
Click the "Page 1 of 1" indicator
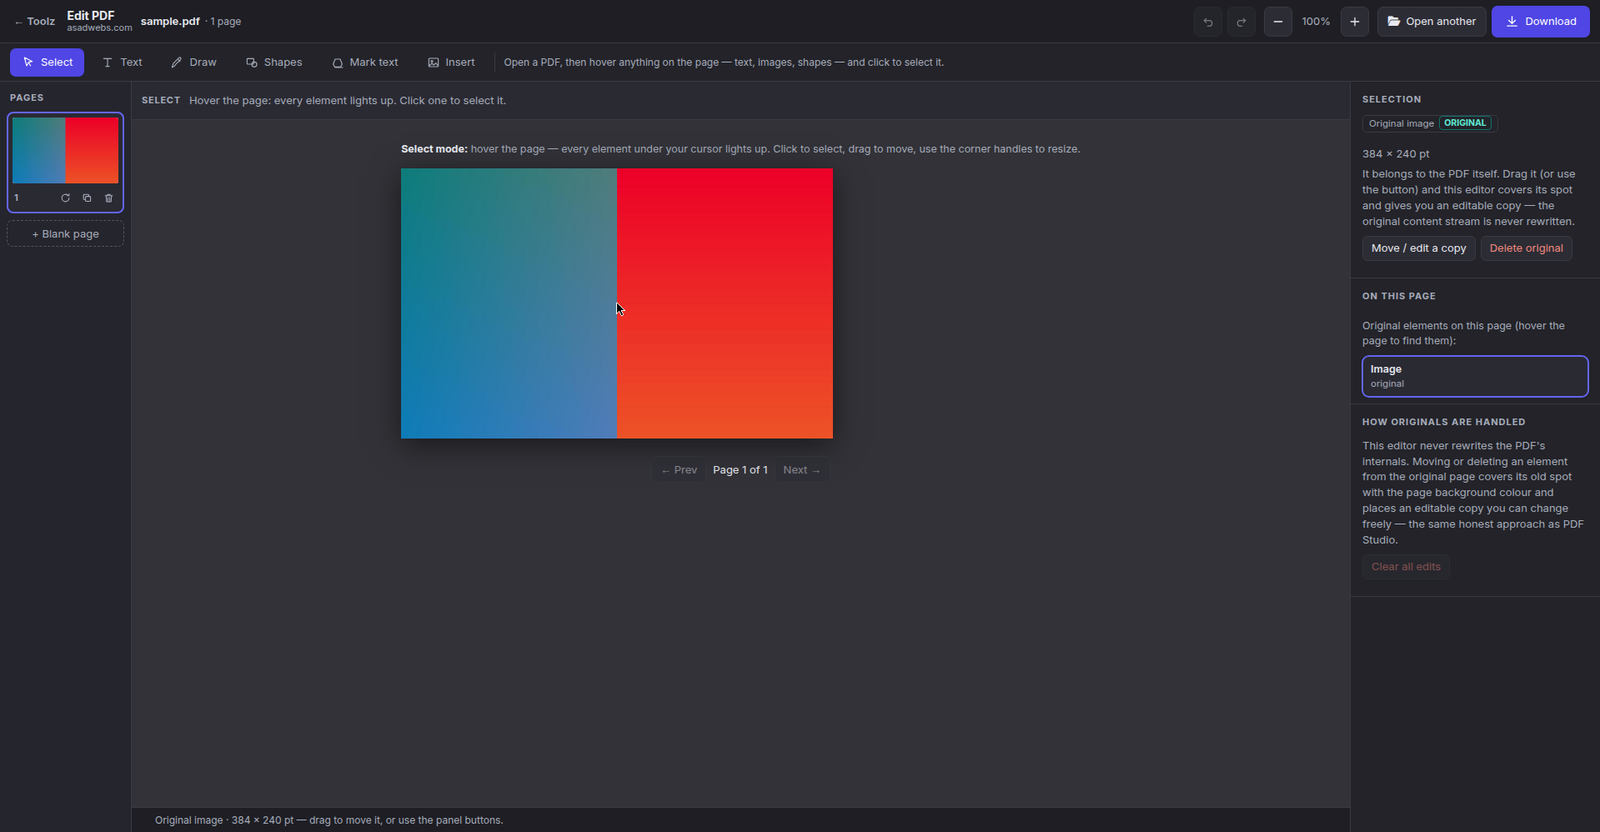(740, 470)
